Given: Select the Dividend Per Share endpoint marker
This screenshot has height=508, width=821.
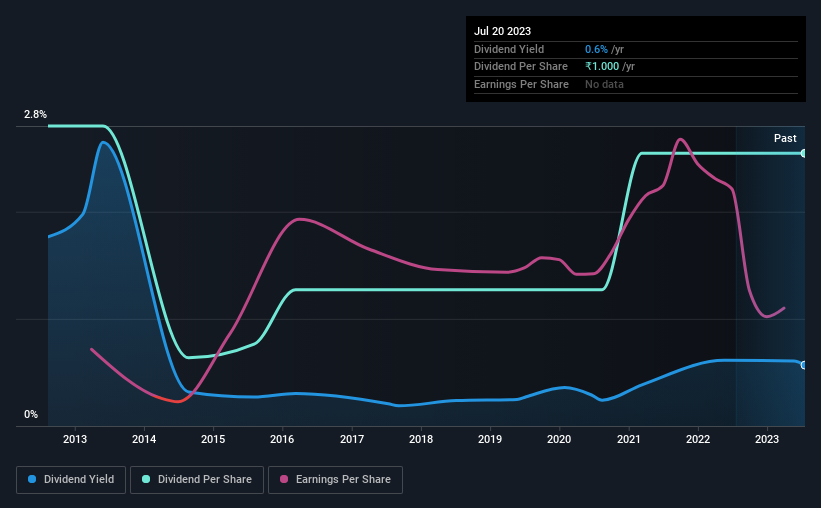Looking at the screenshot, I should click(x=804, y=153).
